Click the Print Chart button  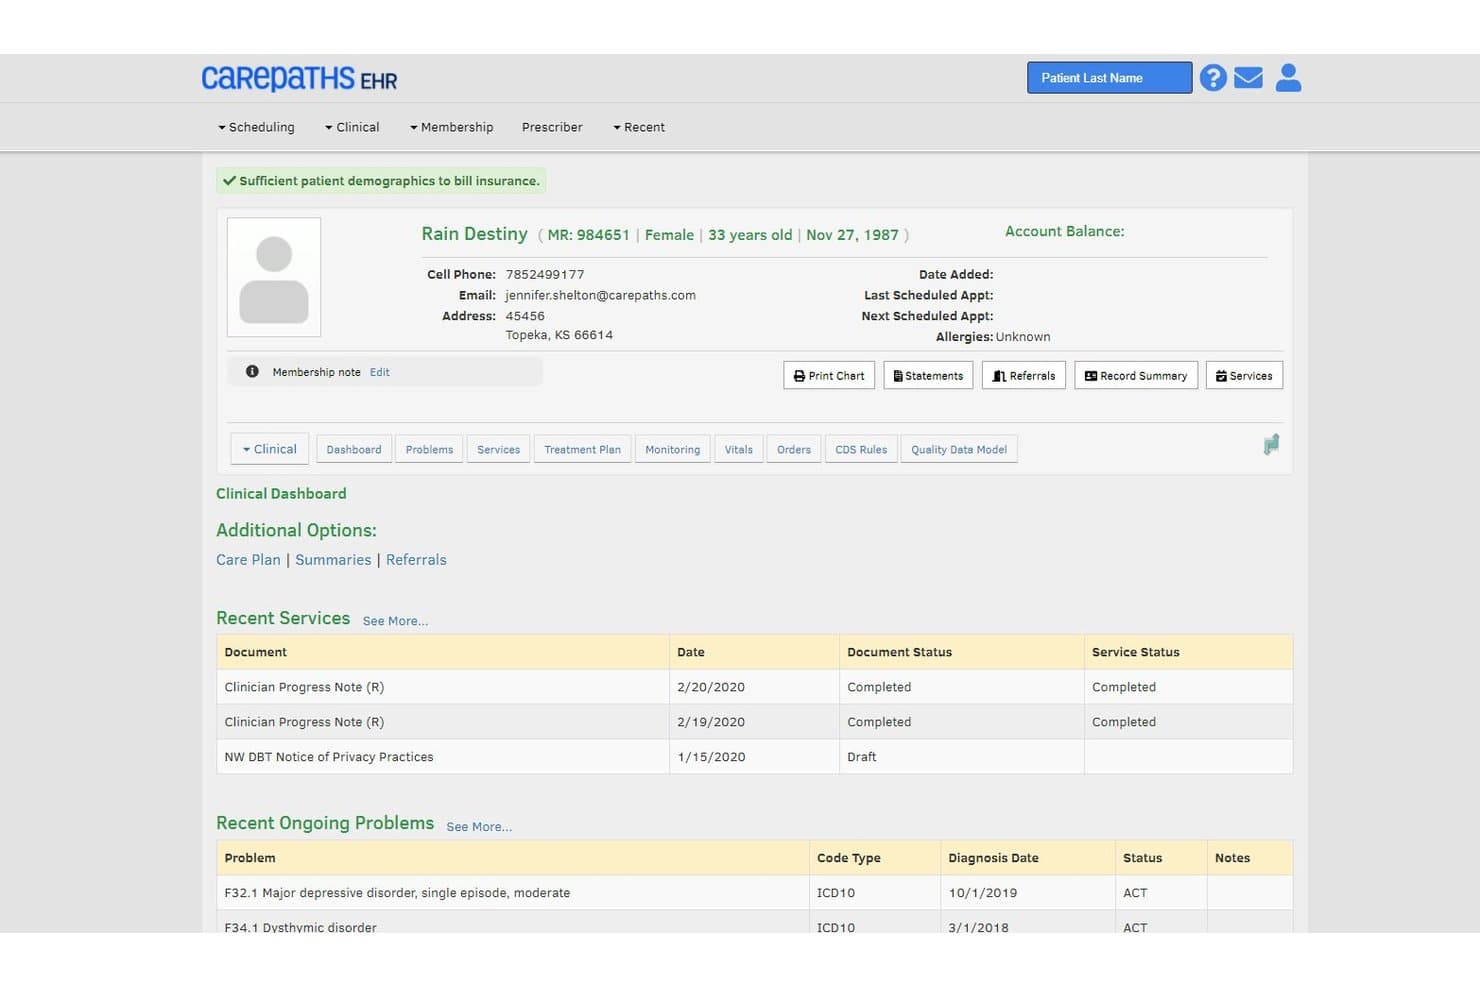[x=829, y=376]
